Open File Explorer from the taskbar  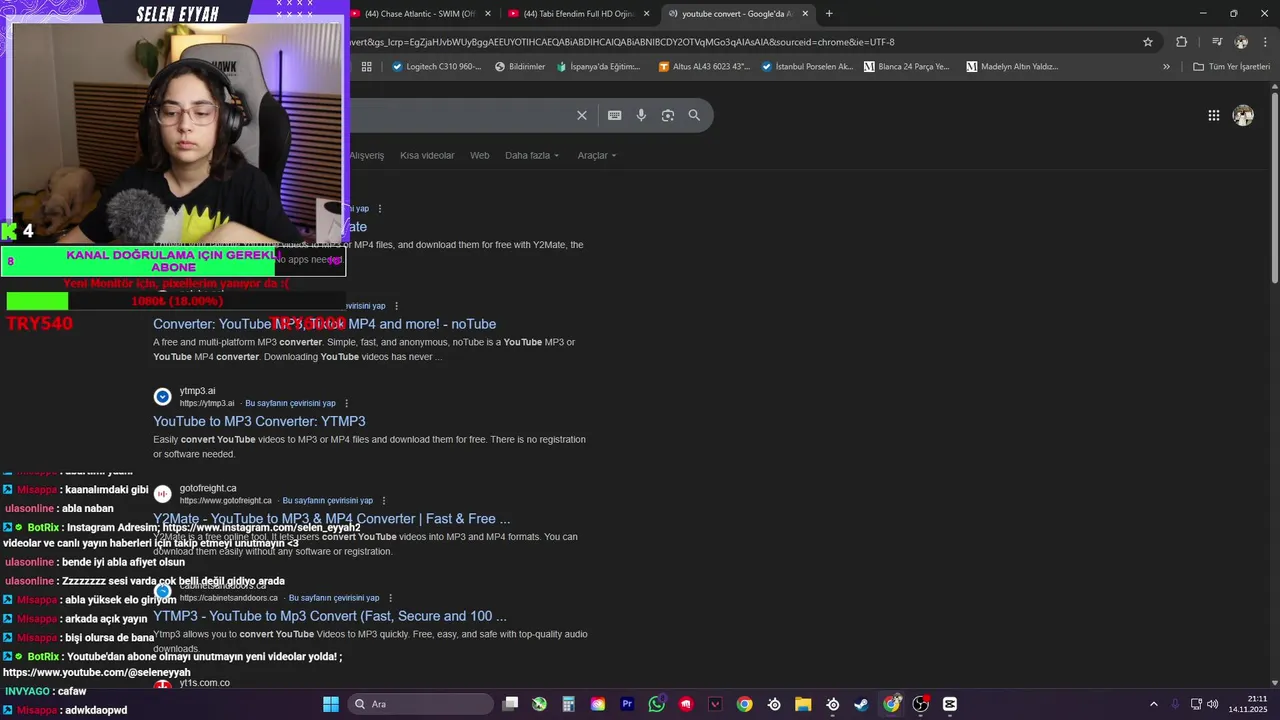[803, 704]
